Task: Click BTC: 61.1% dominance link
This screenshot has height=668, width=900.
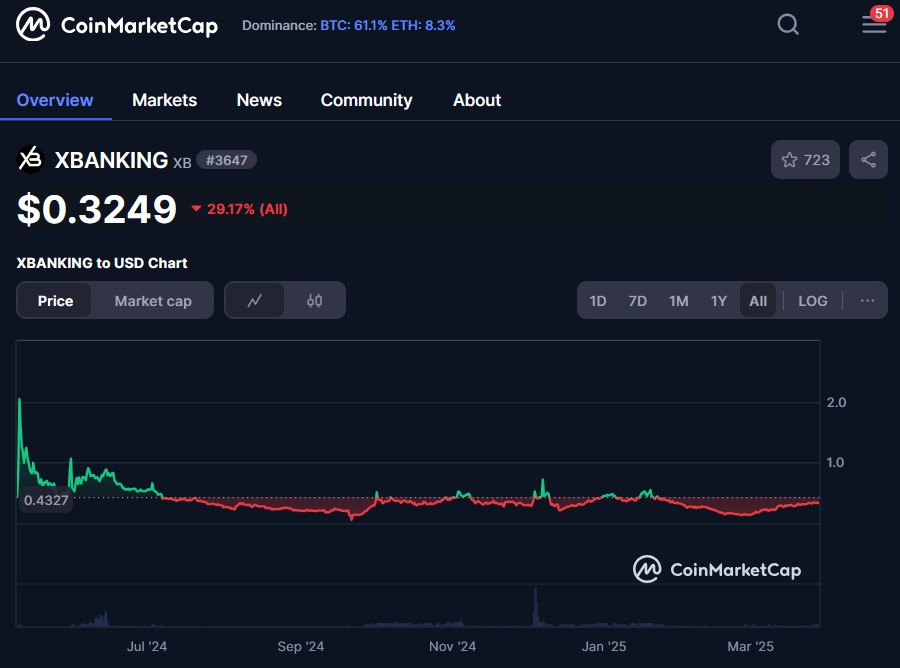Action: tap(354, 25)
